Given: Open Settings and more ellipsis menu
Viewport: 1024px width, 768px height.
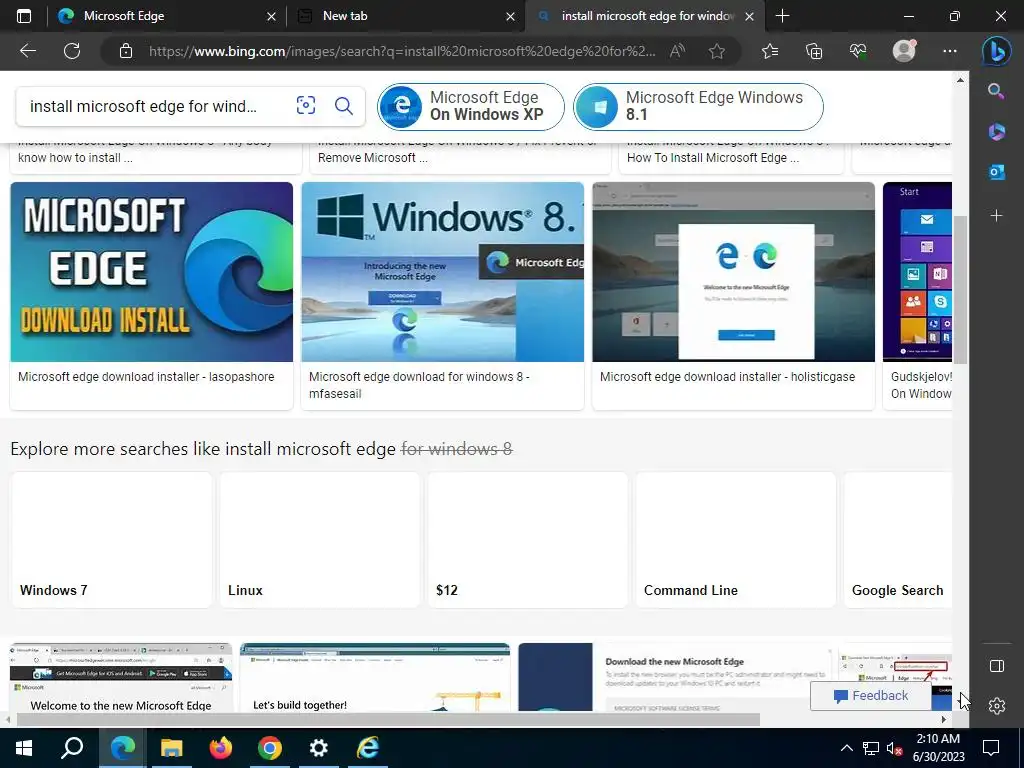Looking at the screenshot, I should (950, 51).
